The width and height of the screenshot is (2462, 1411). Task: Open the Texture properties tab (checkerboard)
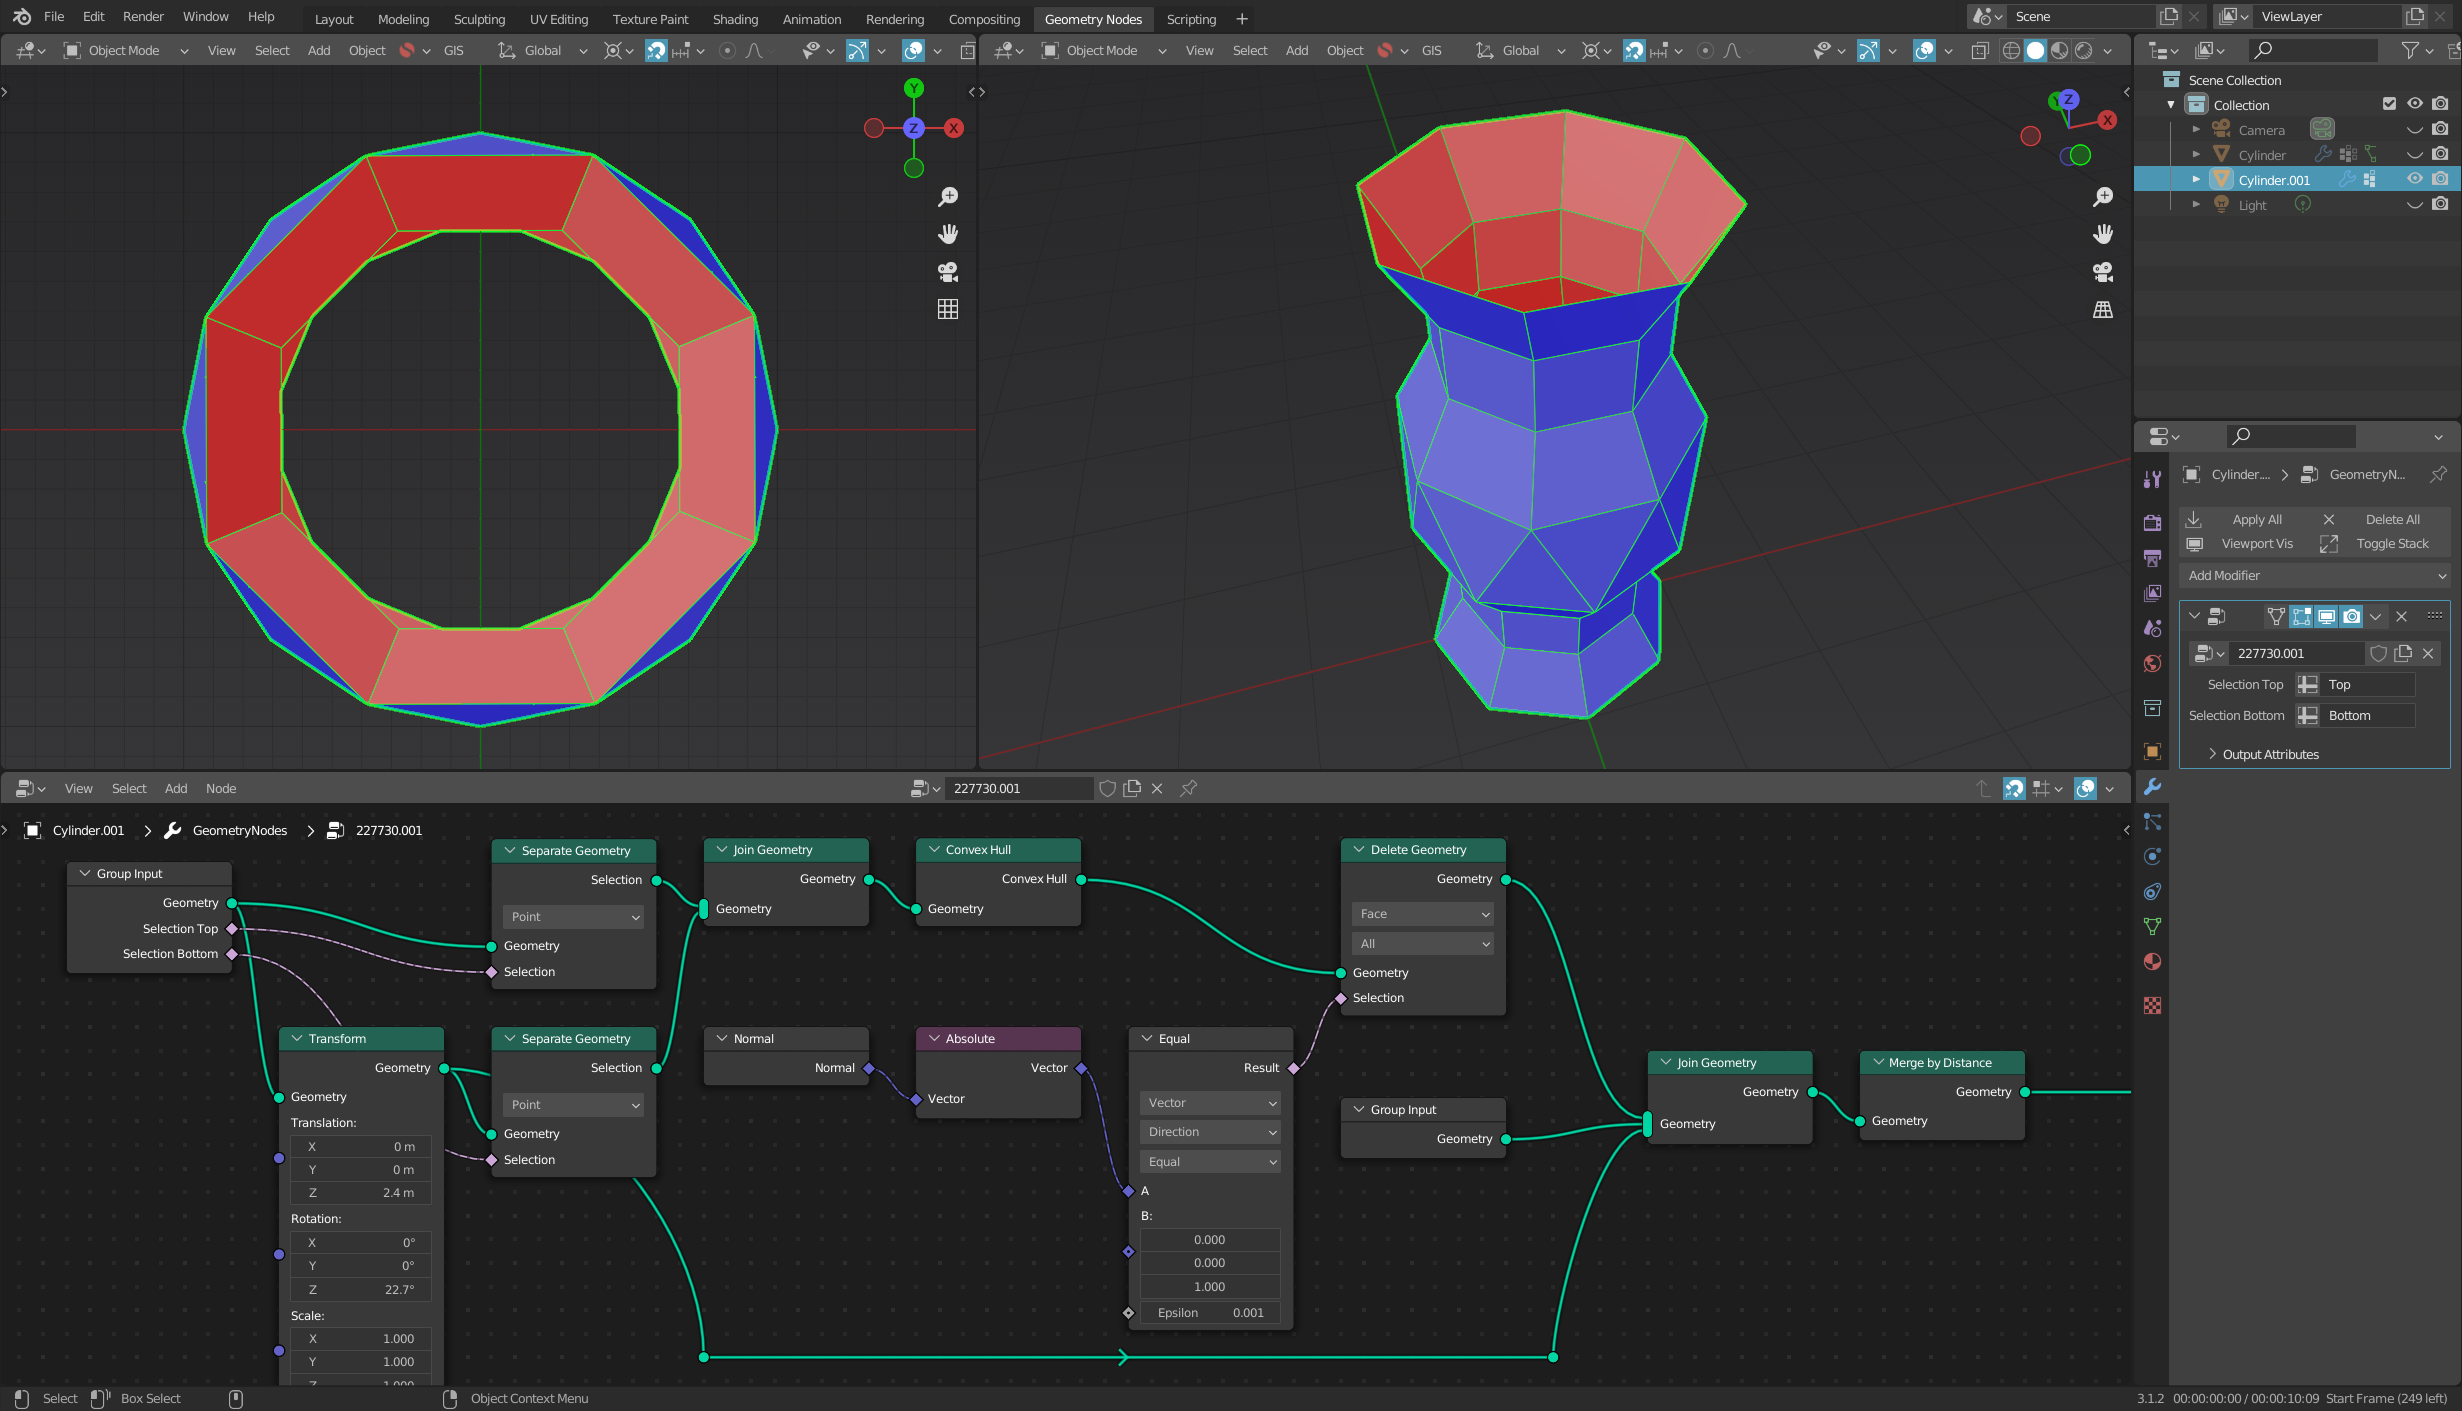[2153, 1005]
